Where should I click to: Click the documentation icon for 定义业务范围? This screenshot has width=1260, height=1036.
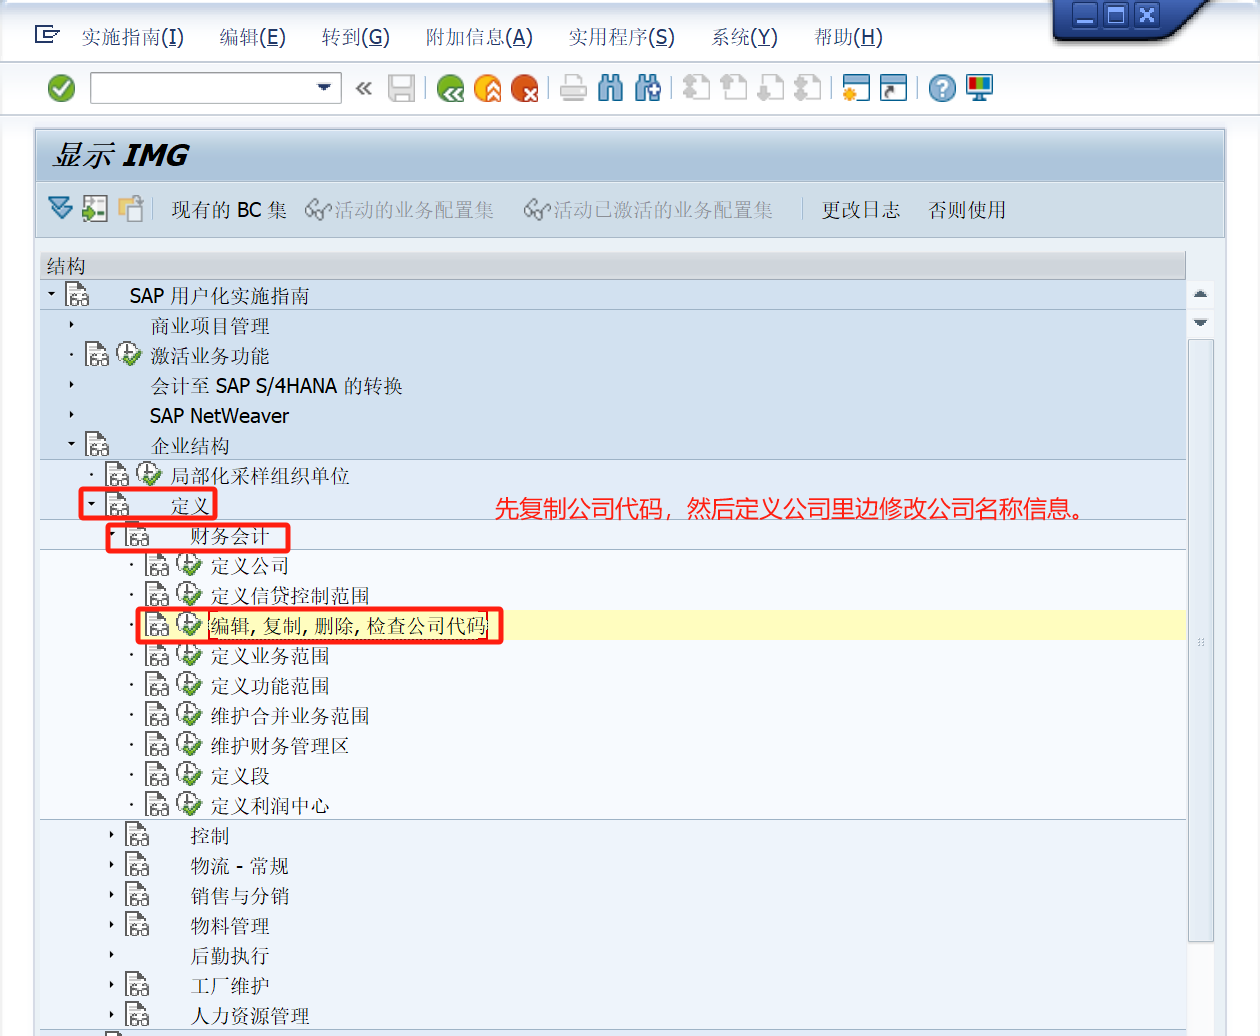pos(158,655)
